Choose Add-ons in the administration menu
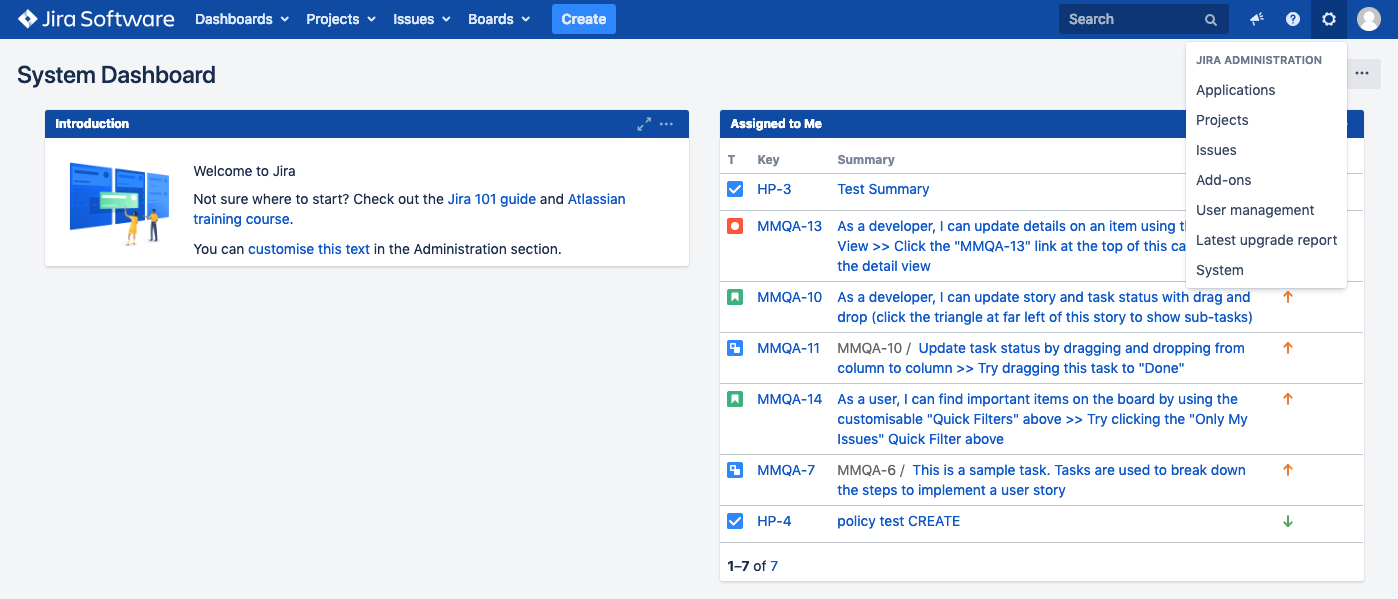 click(1223, 180)
